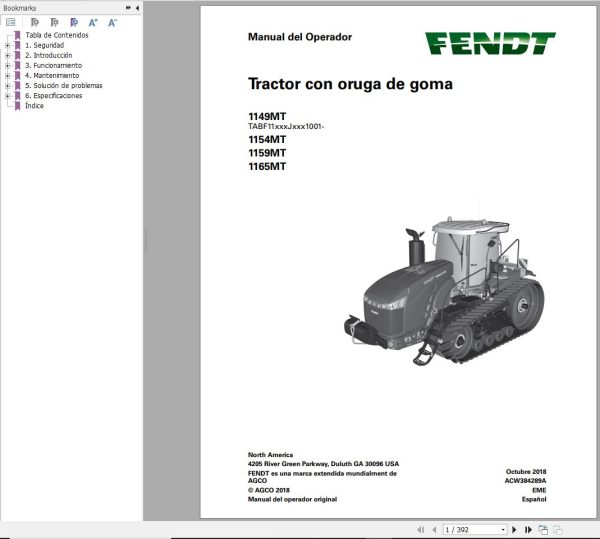600x539 pixels.
Task: Open the 3. Funcionamiento bookmark
Action: coord(54,65)
